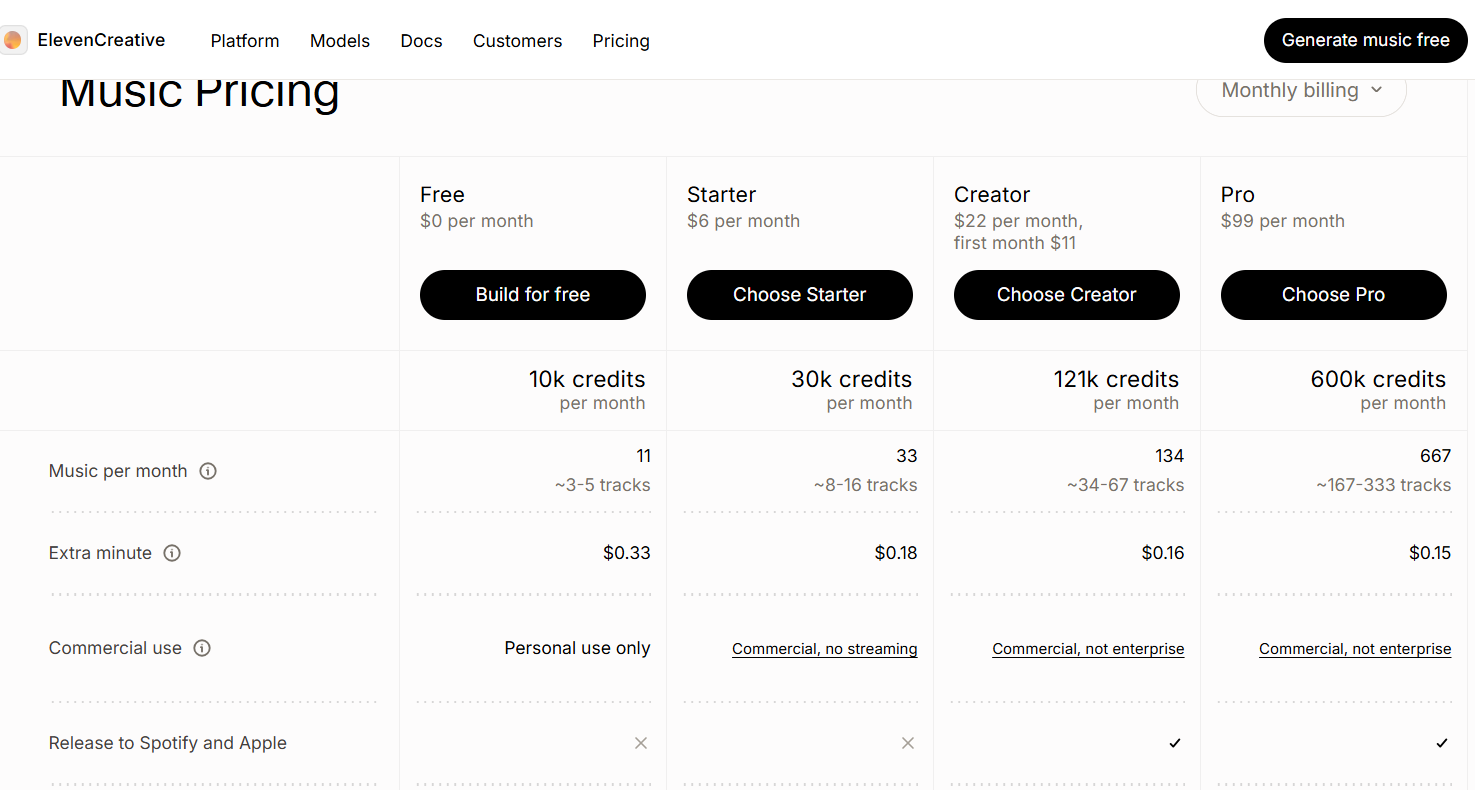The width and height of the screenshot is (1475, 790).
Task: Choose the Creator plan
Action: (1067, 295)
